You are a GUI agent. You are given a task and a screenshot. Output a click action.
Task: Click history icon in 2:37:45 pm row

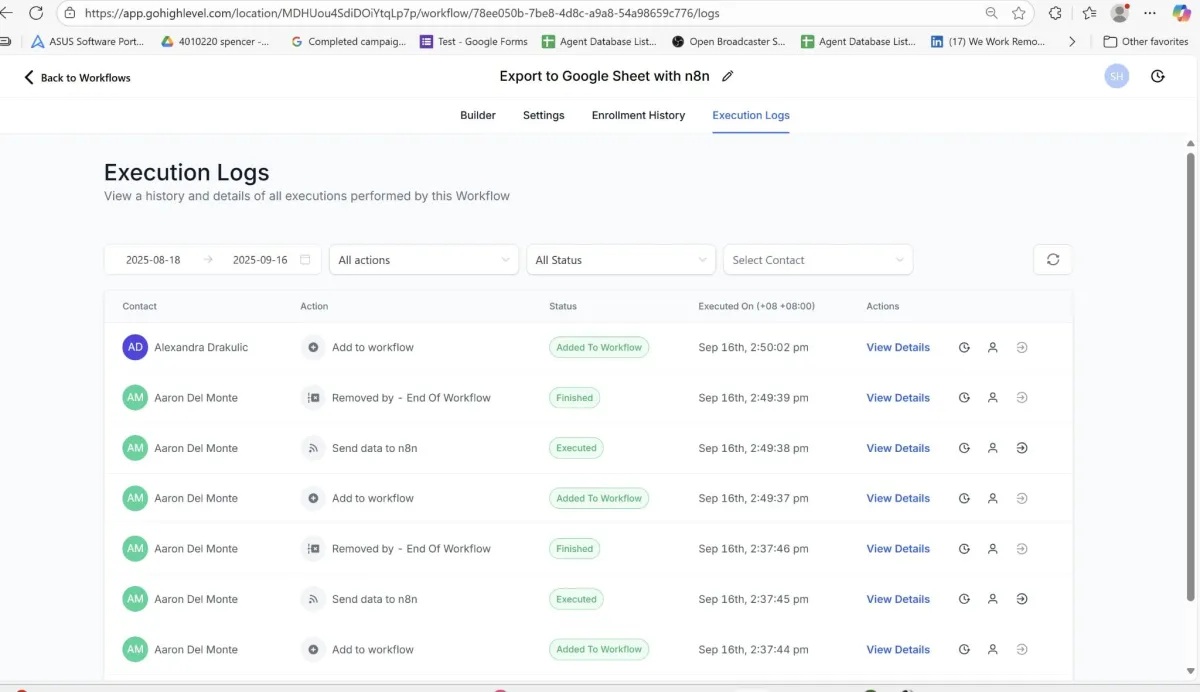[x=964, y=599]
